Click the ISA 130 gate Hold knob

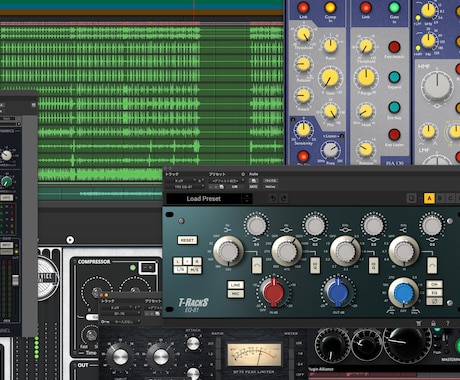[x=366, y=111]
